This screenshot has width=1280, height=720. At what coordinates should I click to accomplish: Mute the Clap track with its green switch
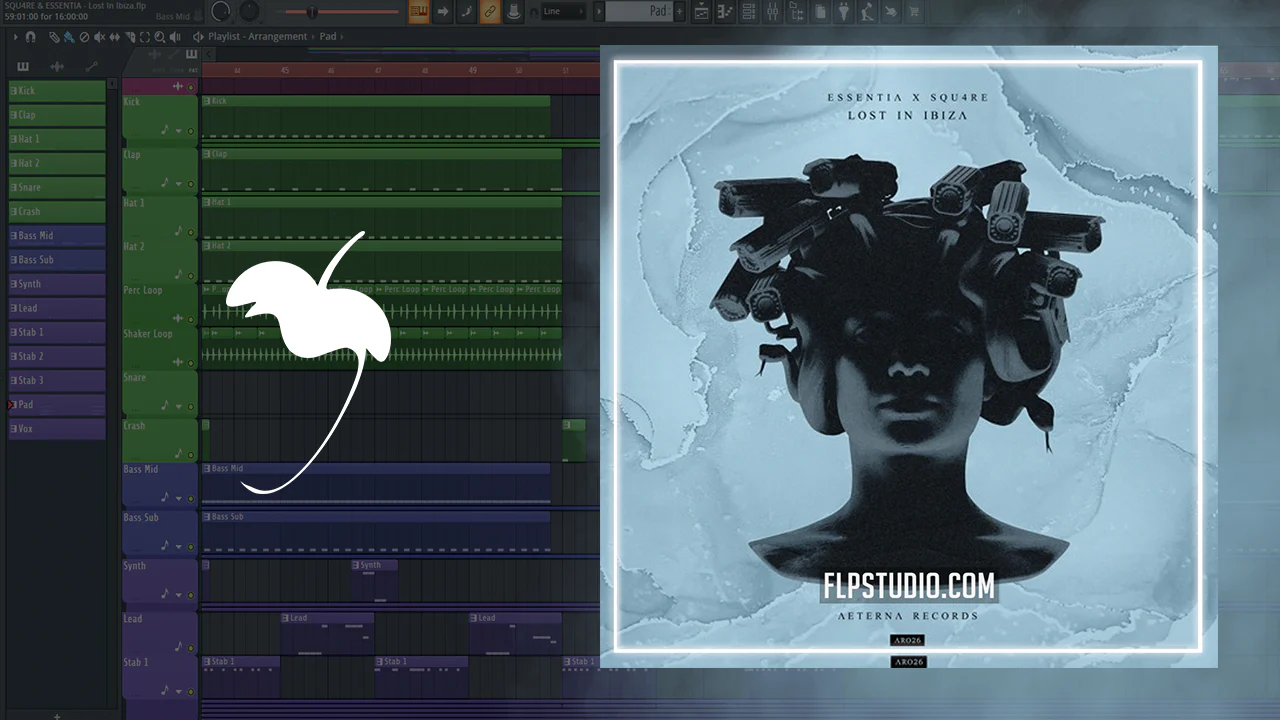(191, 183)
